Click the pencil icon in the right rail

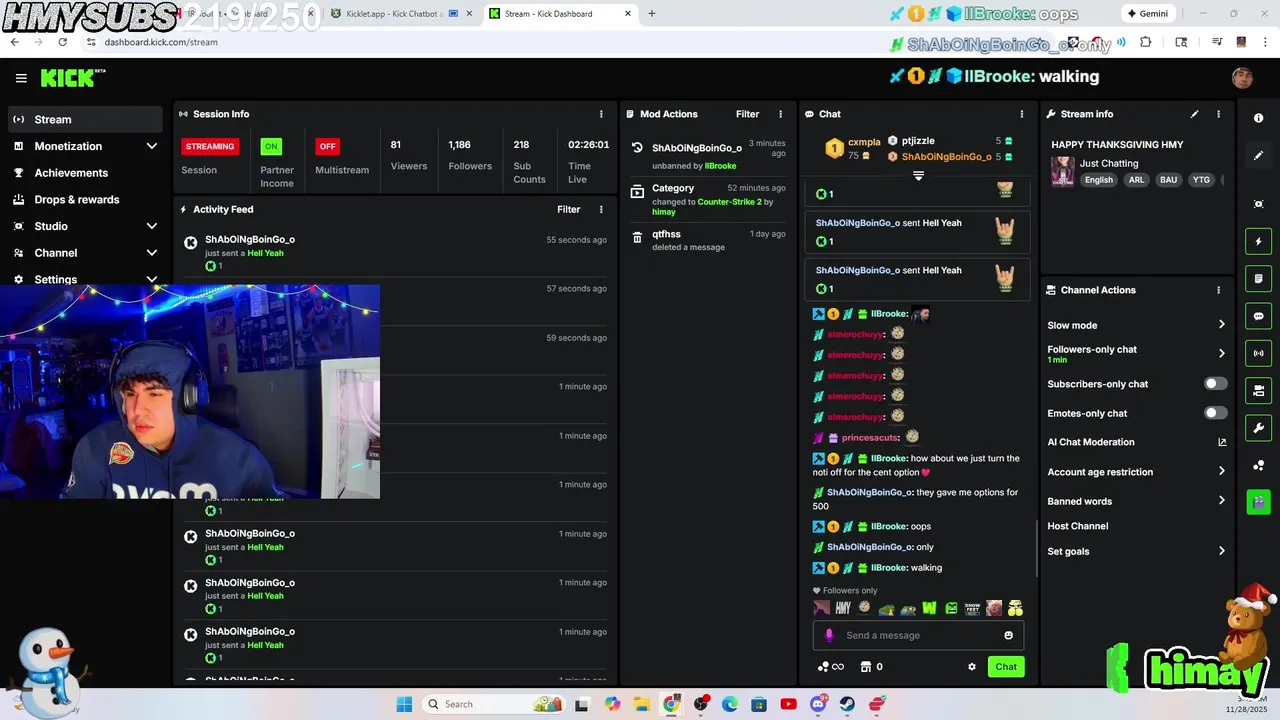pyautogui.click(x=1259, y=156)
